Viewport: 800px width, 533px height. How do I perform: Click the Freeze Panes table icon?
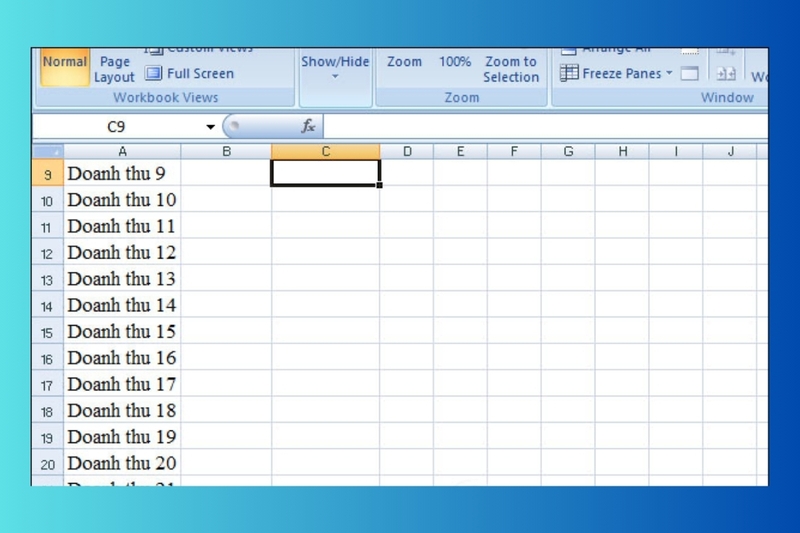[569, 73]
